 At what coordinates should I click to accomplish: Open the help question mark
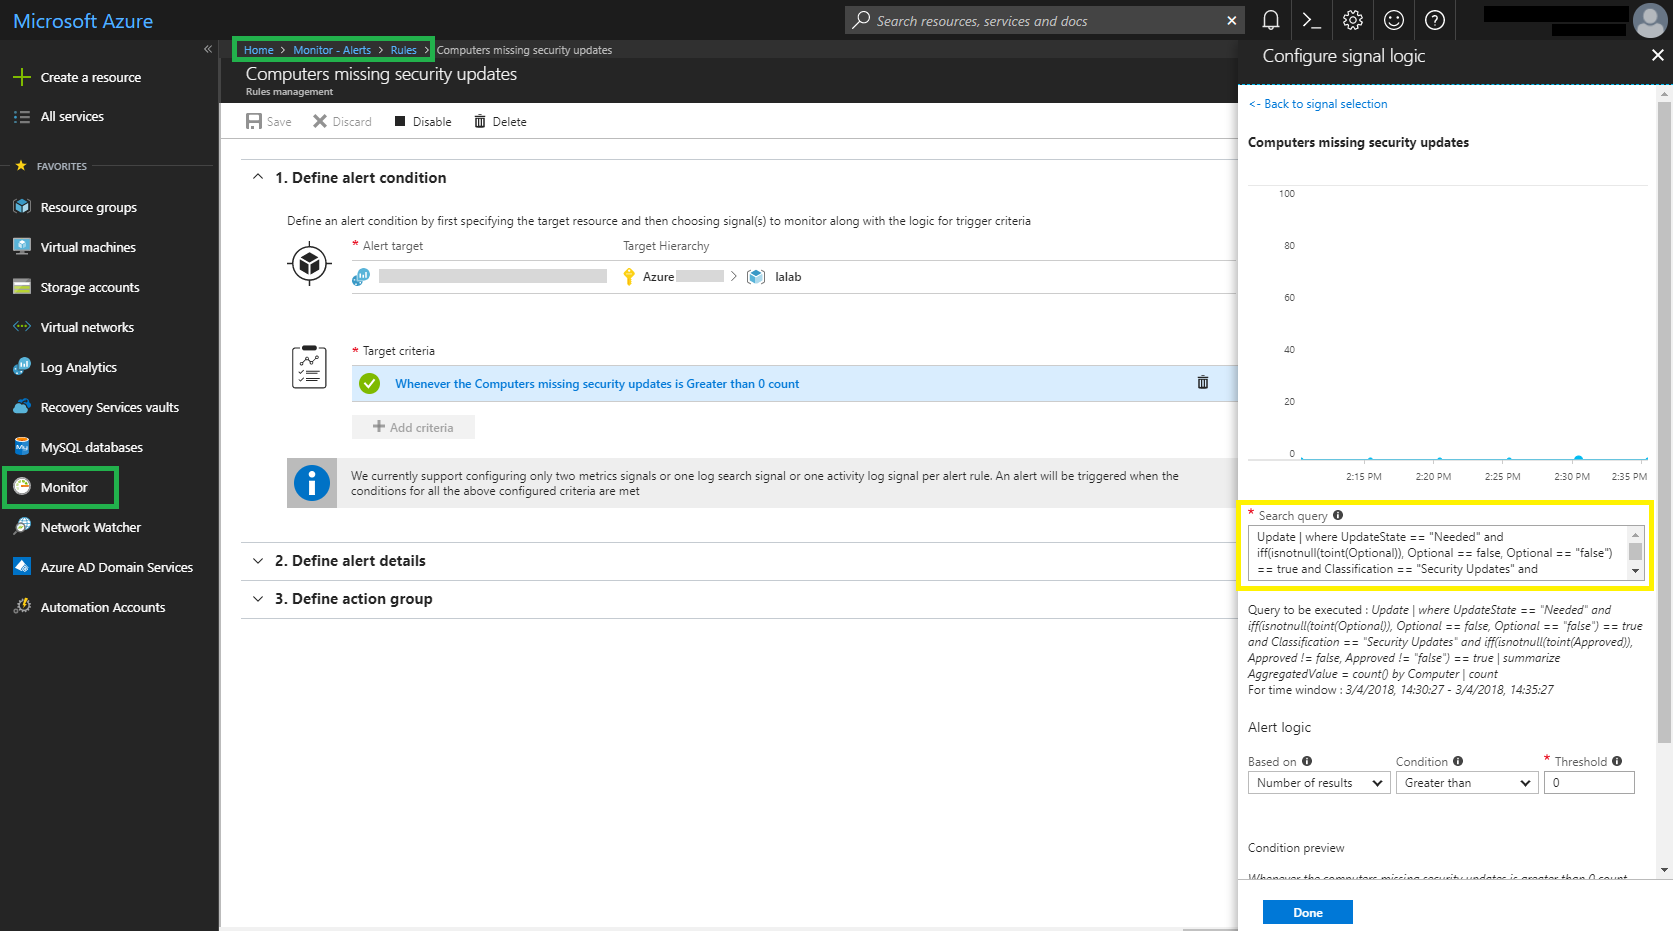click(x=1435, y=20)
